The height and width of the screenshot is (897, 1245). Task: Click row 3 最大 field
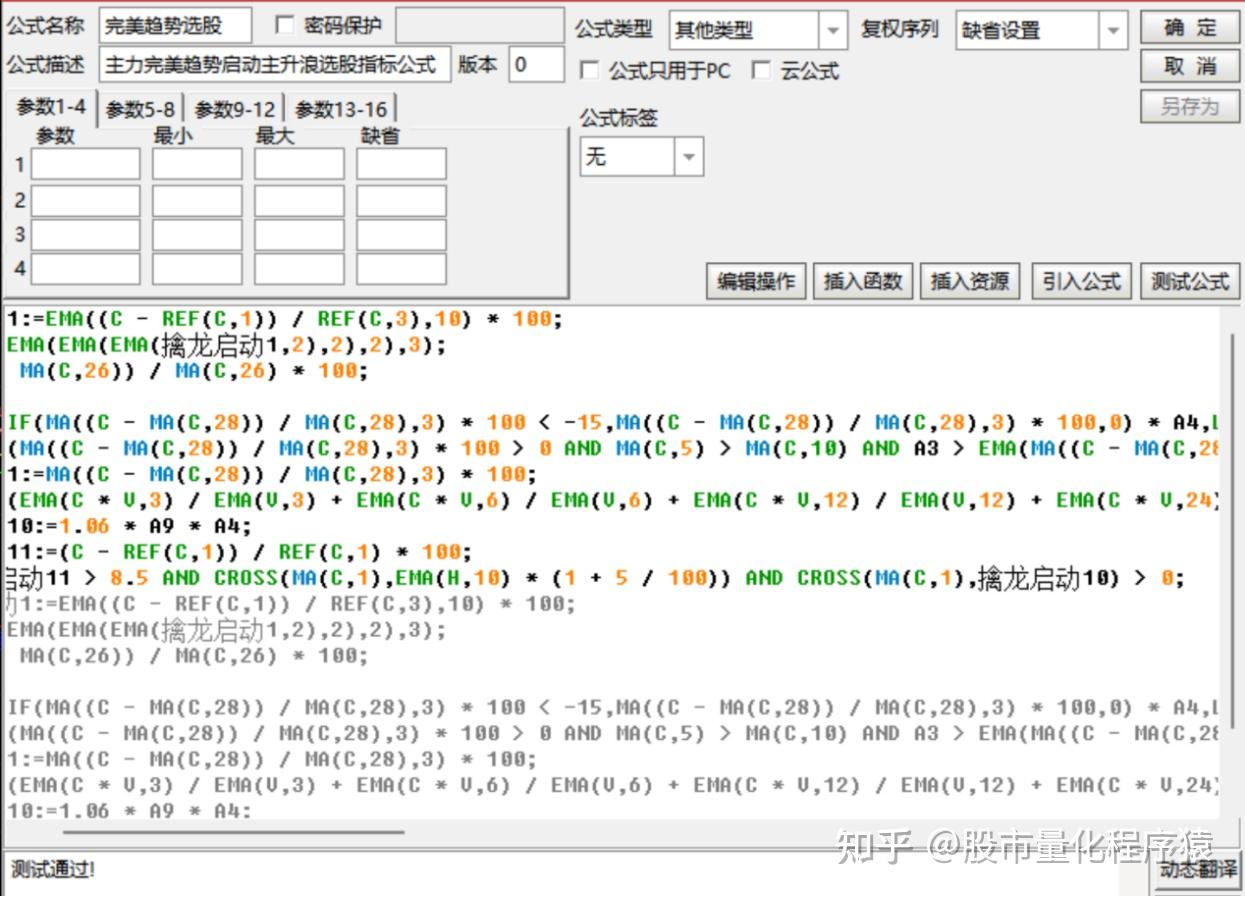coord(299,235)
